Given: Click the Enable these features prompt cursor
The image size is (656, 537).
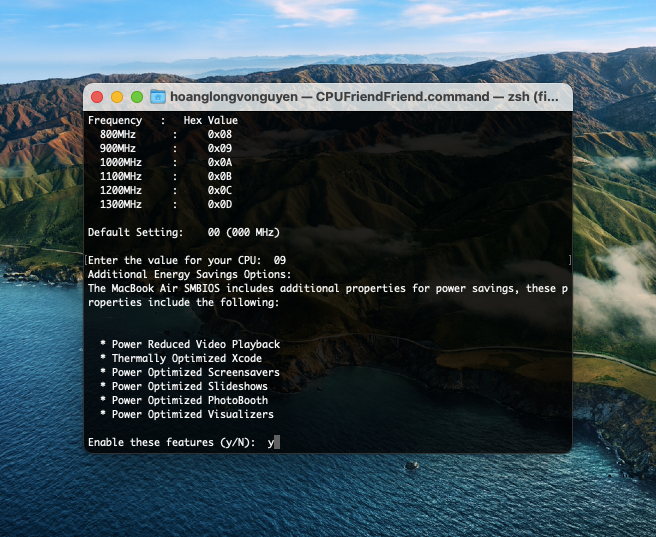Looking at the screenshot, I should (276, 442).
